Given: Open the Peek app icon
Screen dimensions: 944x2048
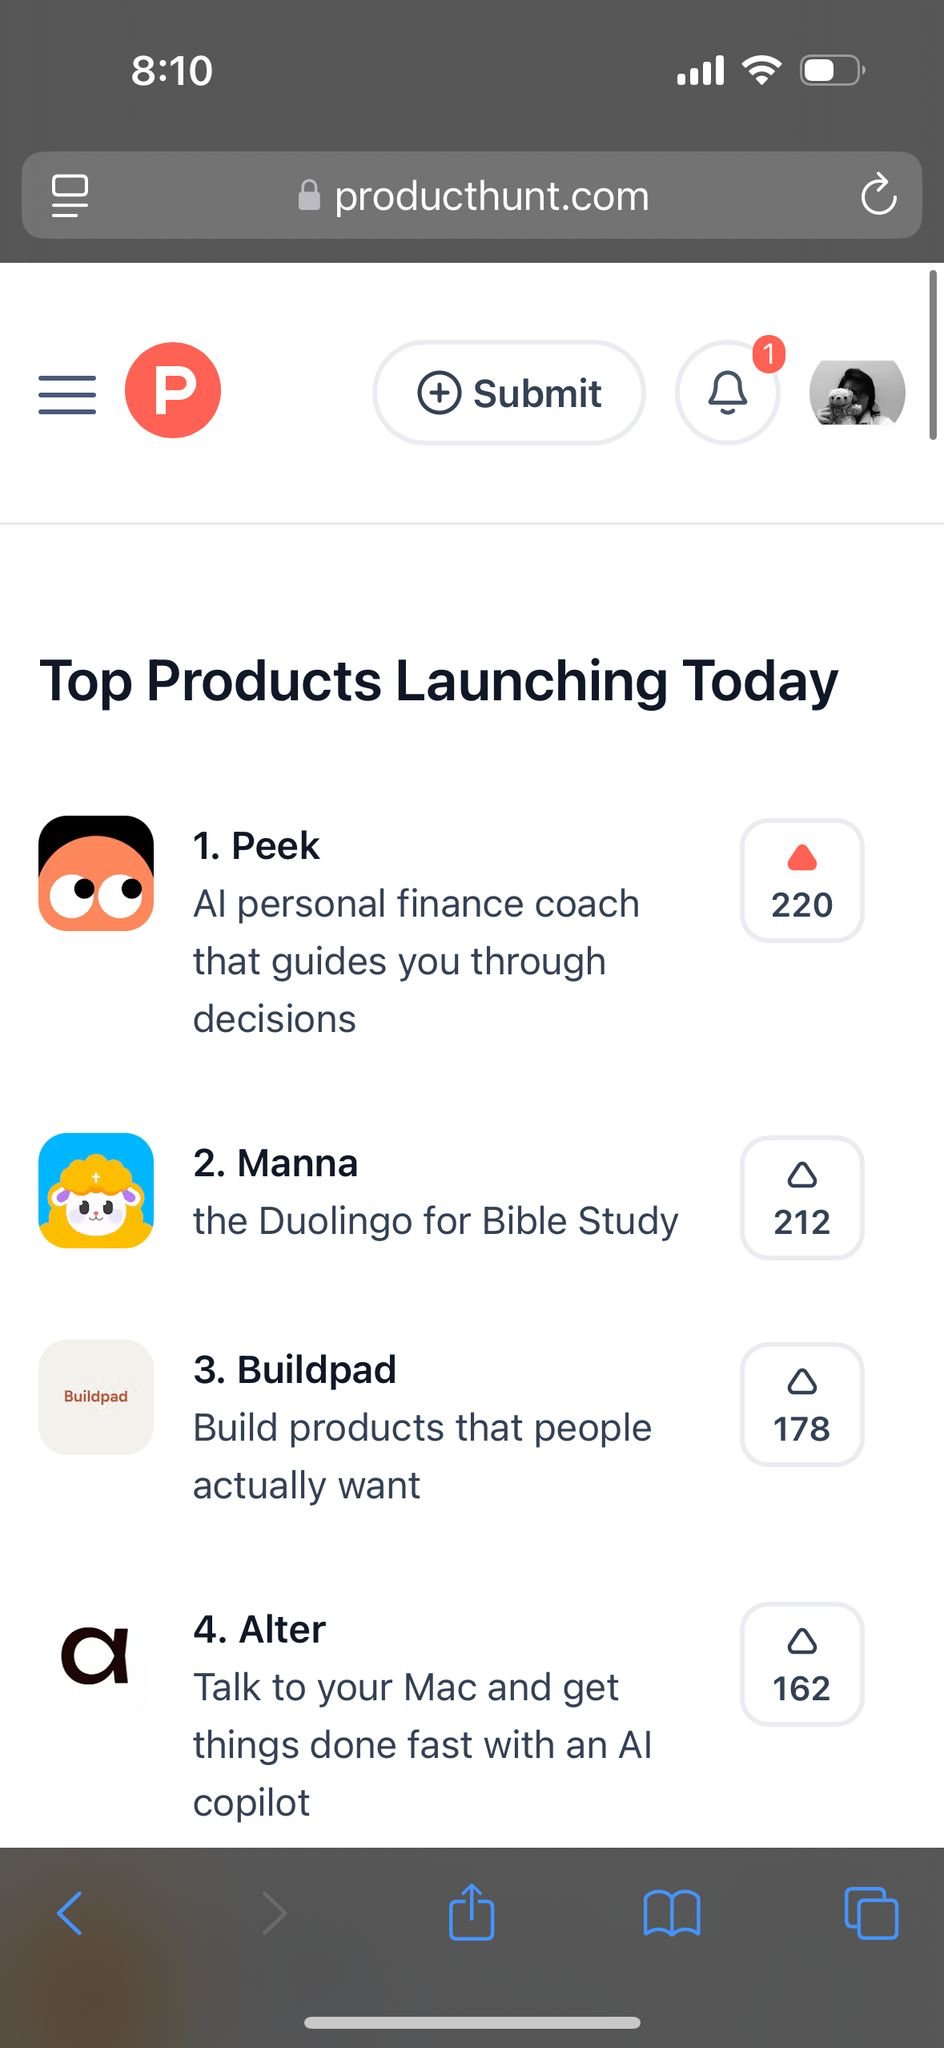Looking at the screenshot, I should pos(96,874).
